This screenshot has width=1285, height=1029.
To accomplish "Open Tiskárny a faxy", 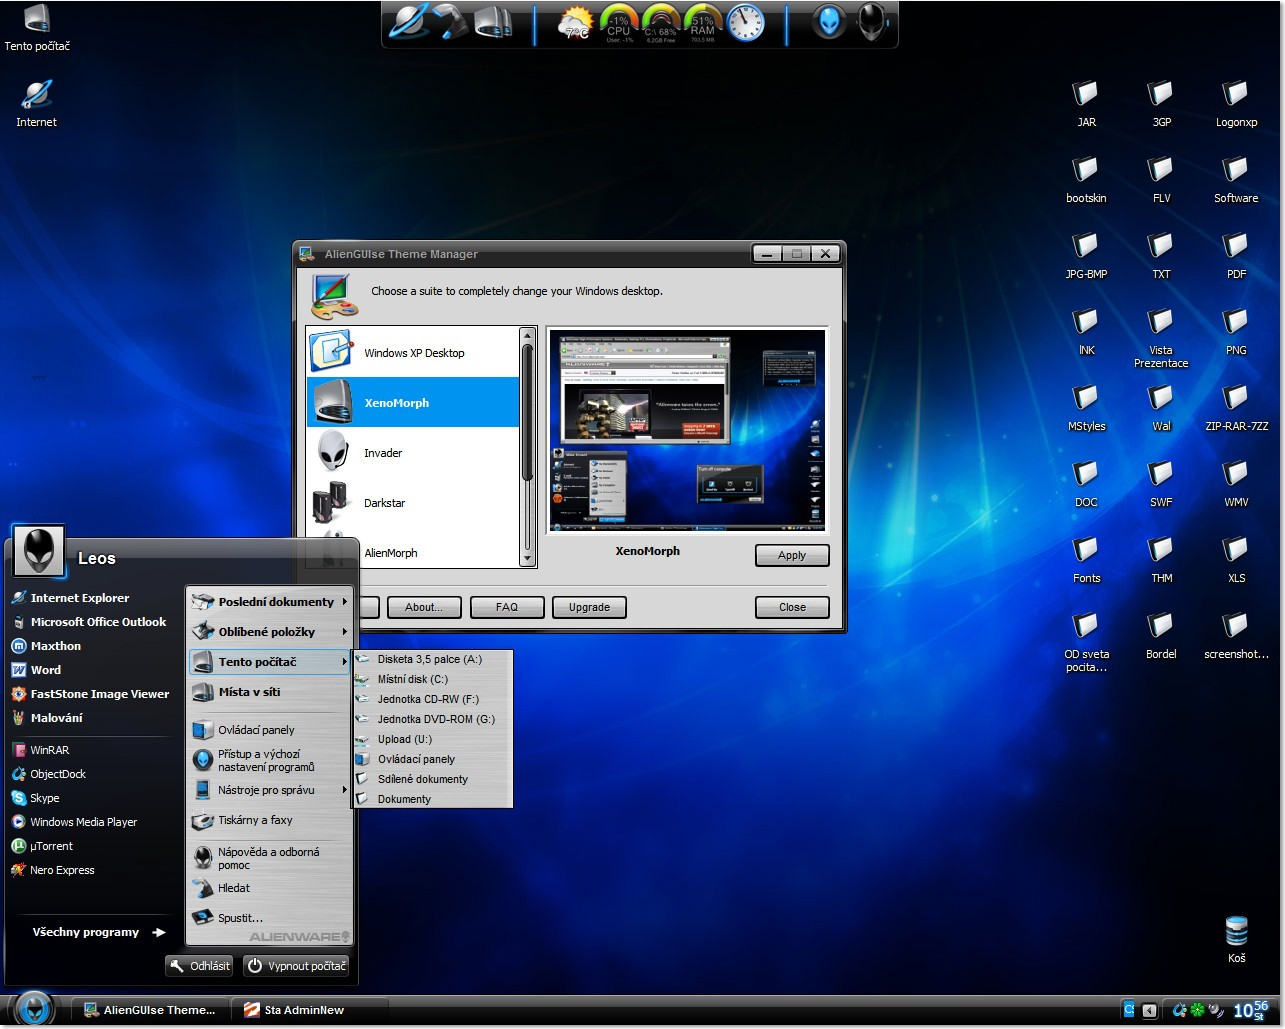I will point(270,820).
